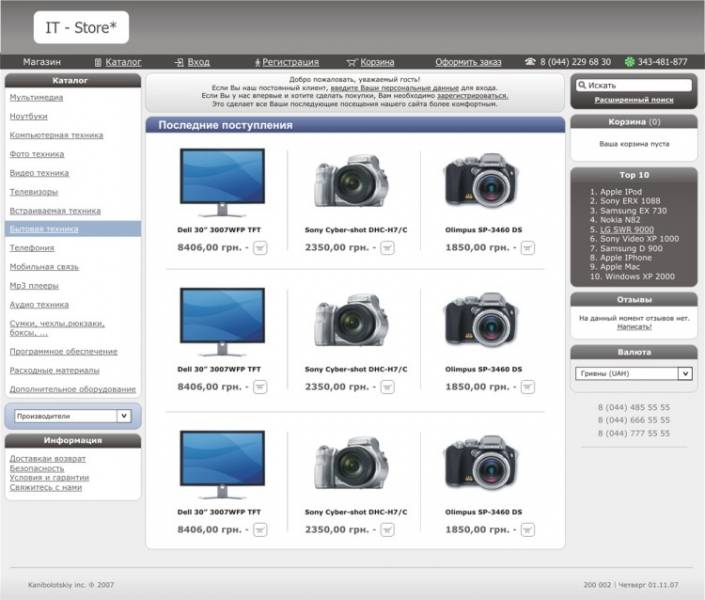Open the Гривны (UAH) currency dropdown

tap(634, 373)
